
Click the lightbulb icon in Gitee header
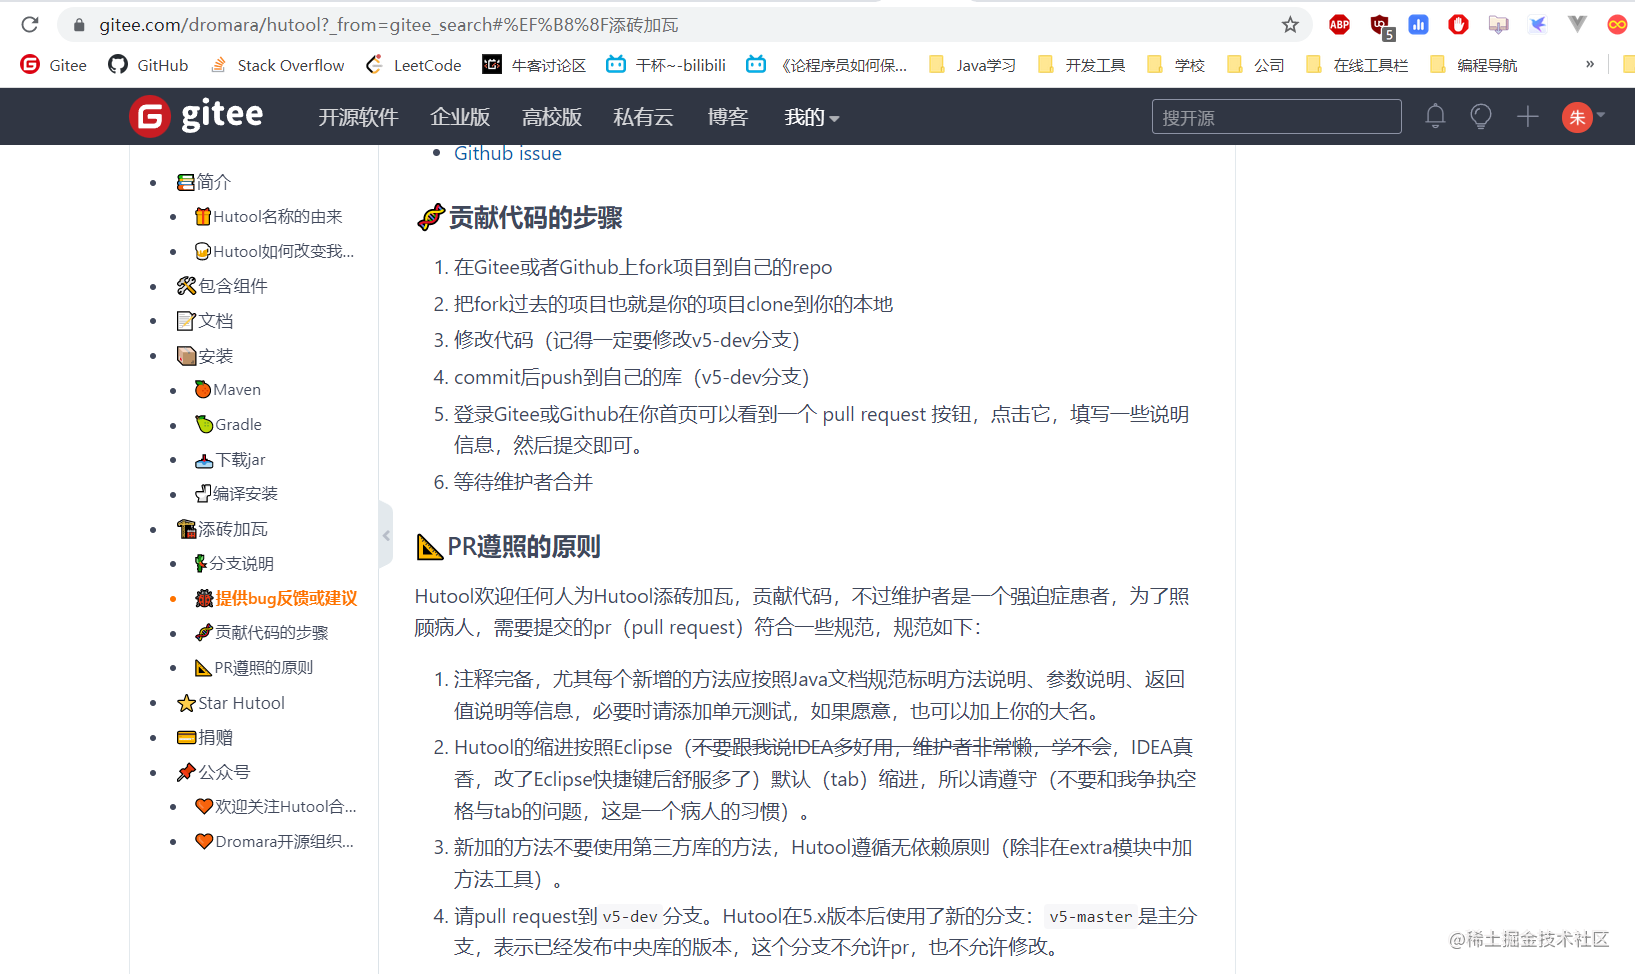pyautogui.click(x=1481, y=117)
